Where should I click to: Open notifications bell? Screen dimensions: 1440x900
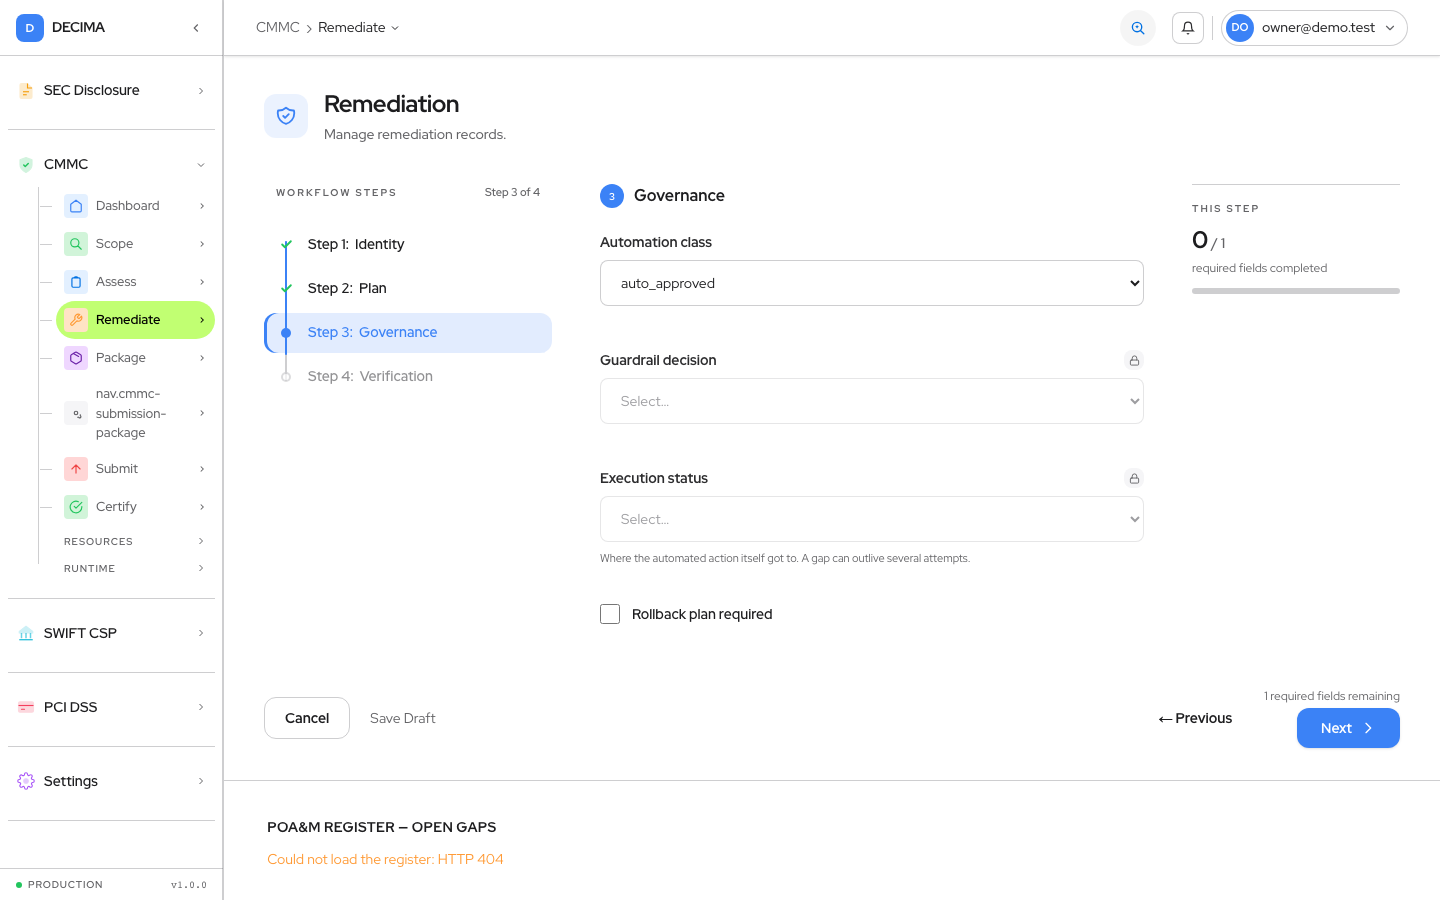[1188, 28]
